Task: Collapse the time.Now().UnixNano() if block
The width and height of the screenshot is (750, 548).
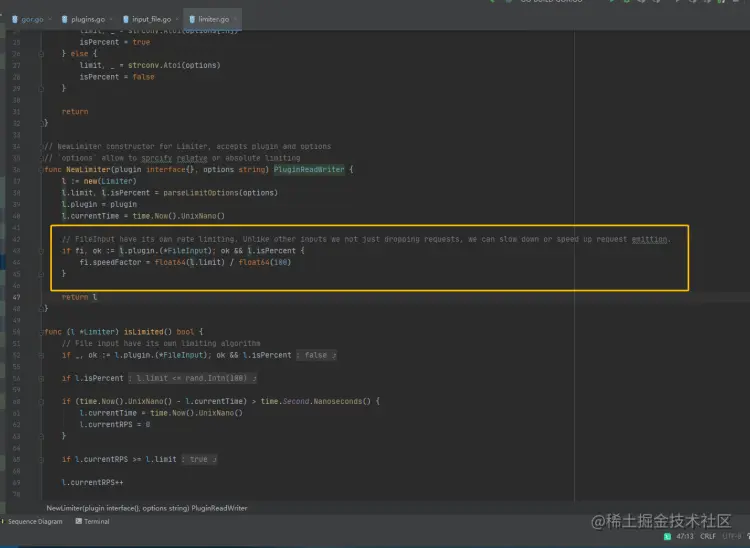Action: [41, 402]
